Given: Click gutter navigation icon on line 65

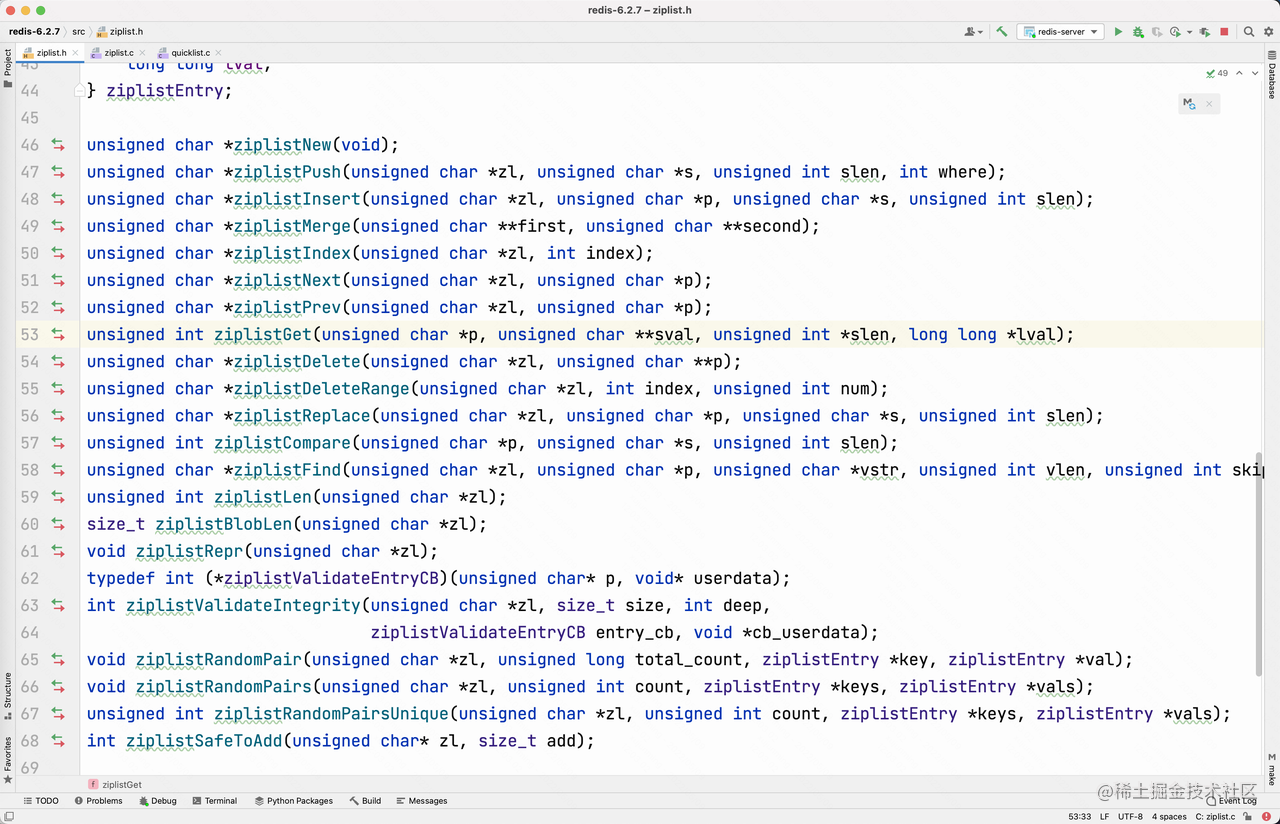Looking at the screenshot, I should (58, 659).
